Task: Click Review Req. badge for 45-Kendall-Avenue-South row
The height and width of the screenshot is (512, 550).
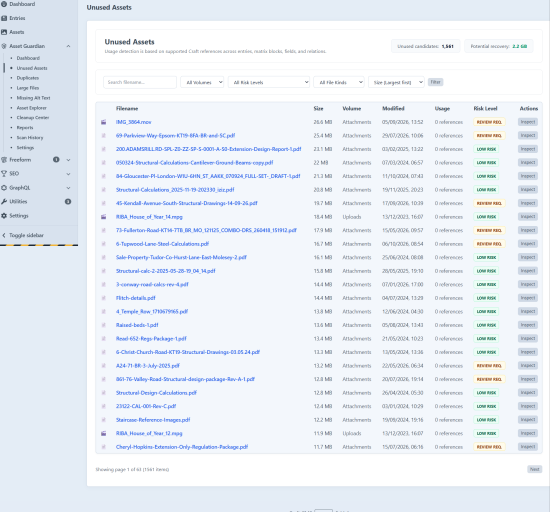Action: tap(489, 203)
